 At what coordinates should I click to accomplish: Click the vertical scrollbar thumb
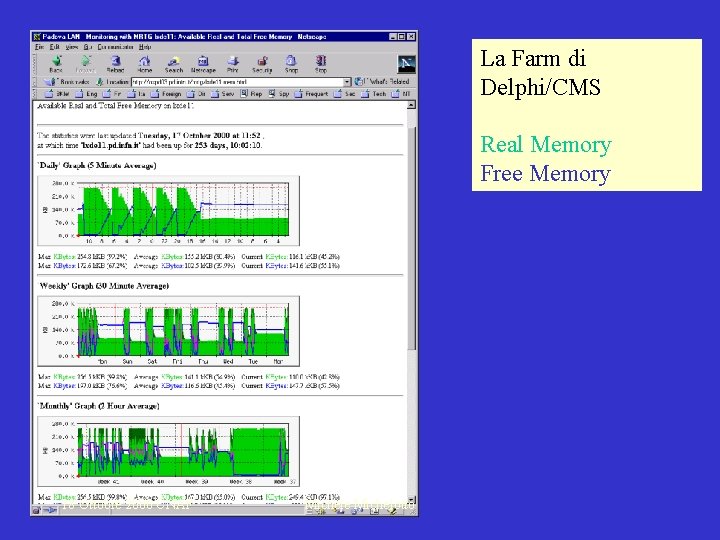point(411,237)
